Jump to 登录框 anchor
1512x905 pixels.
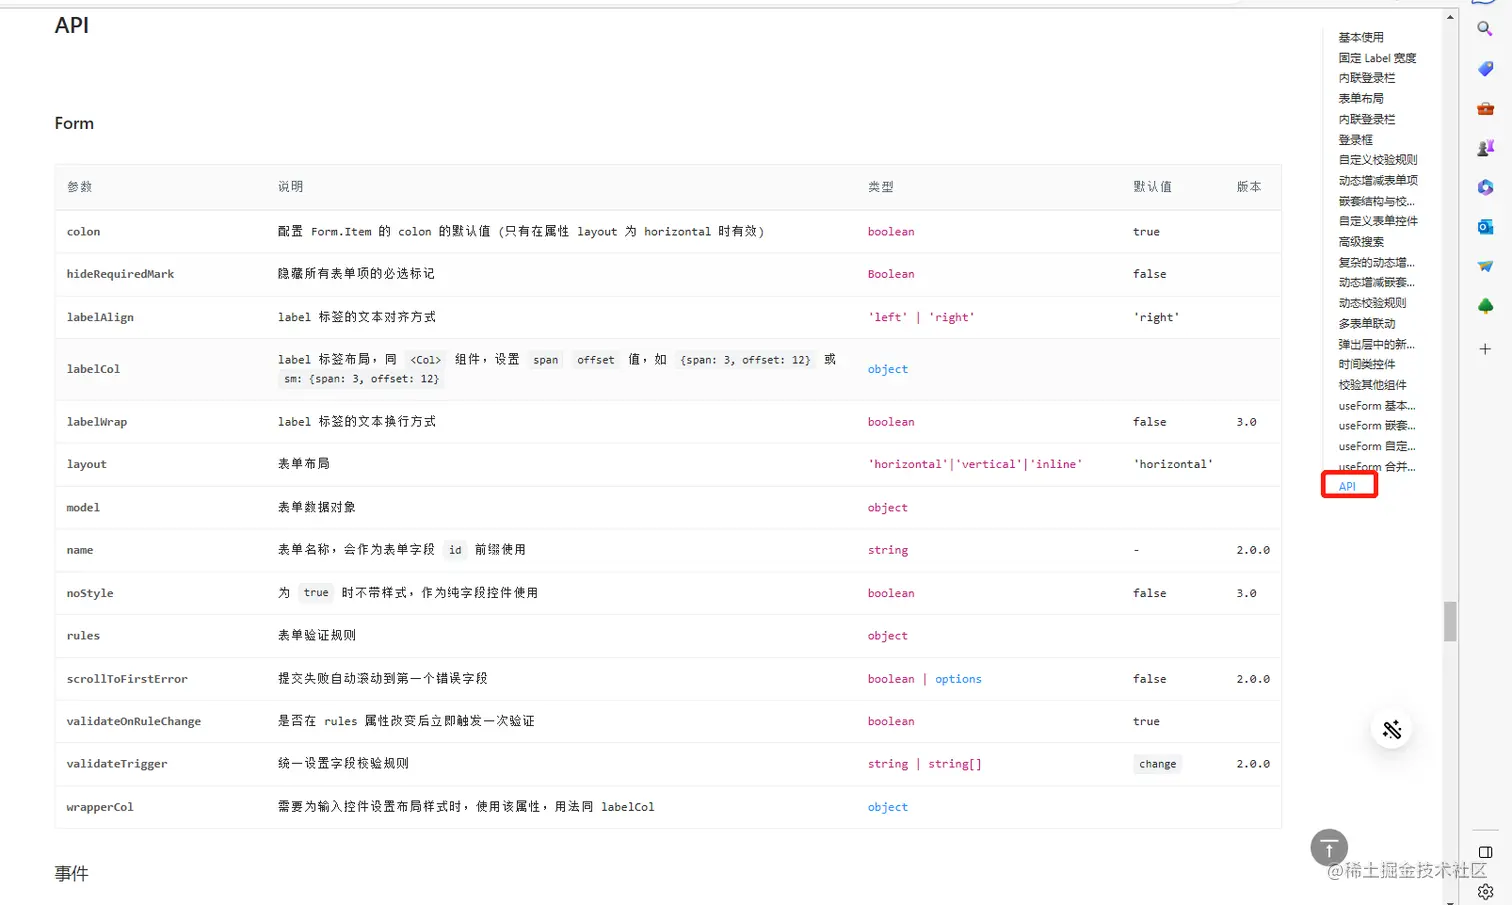coord(1355,140)
